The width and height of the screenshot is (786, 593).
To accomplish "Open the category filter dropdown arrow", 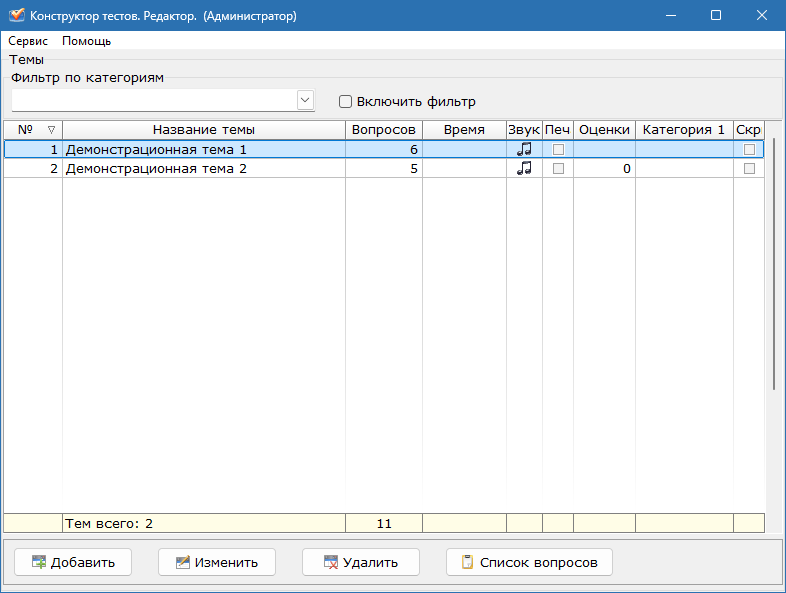I will click(305, 100).
